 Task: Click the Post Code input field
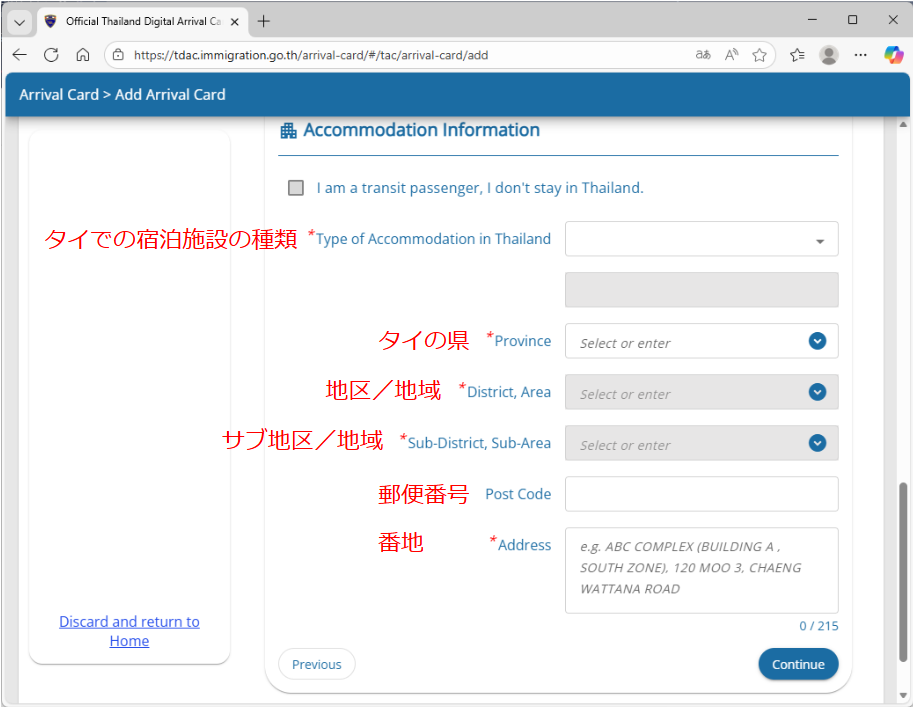701,494
